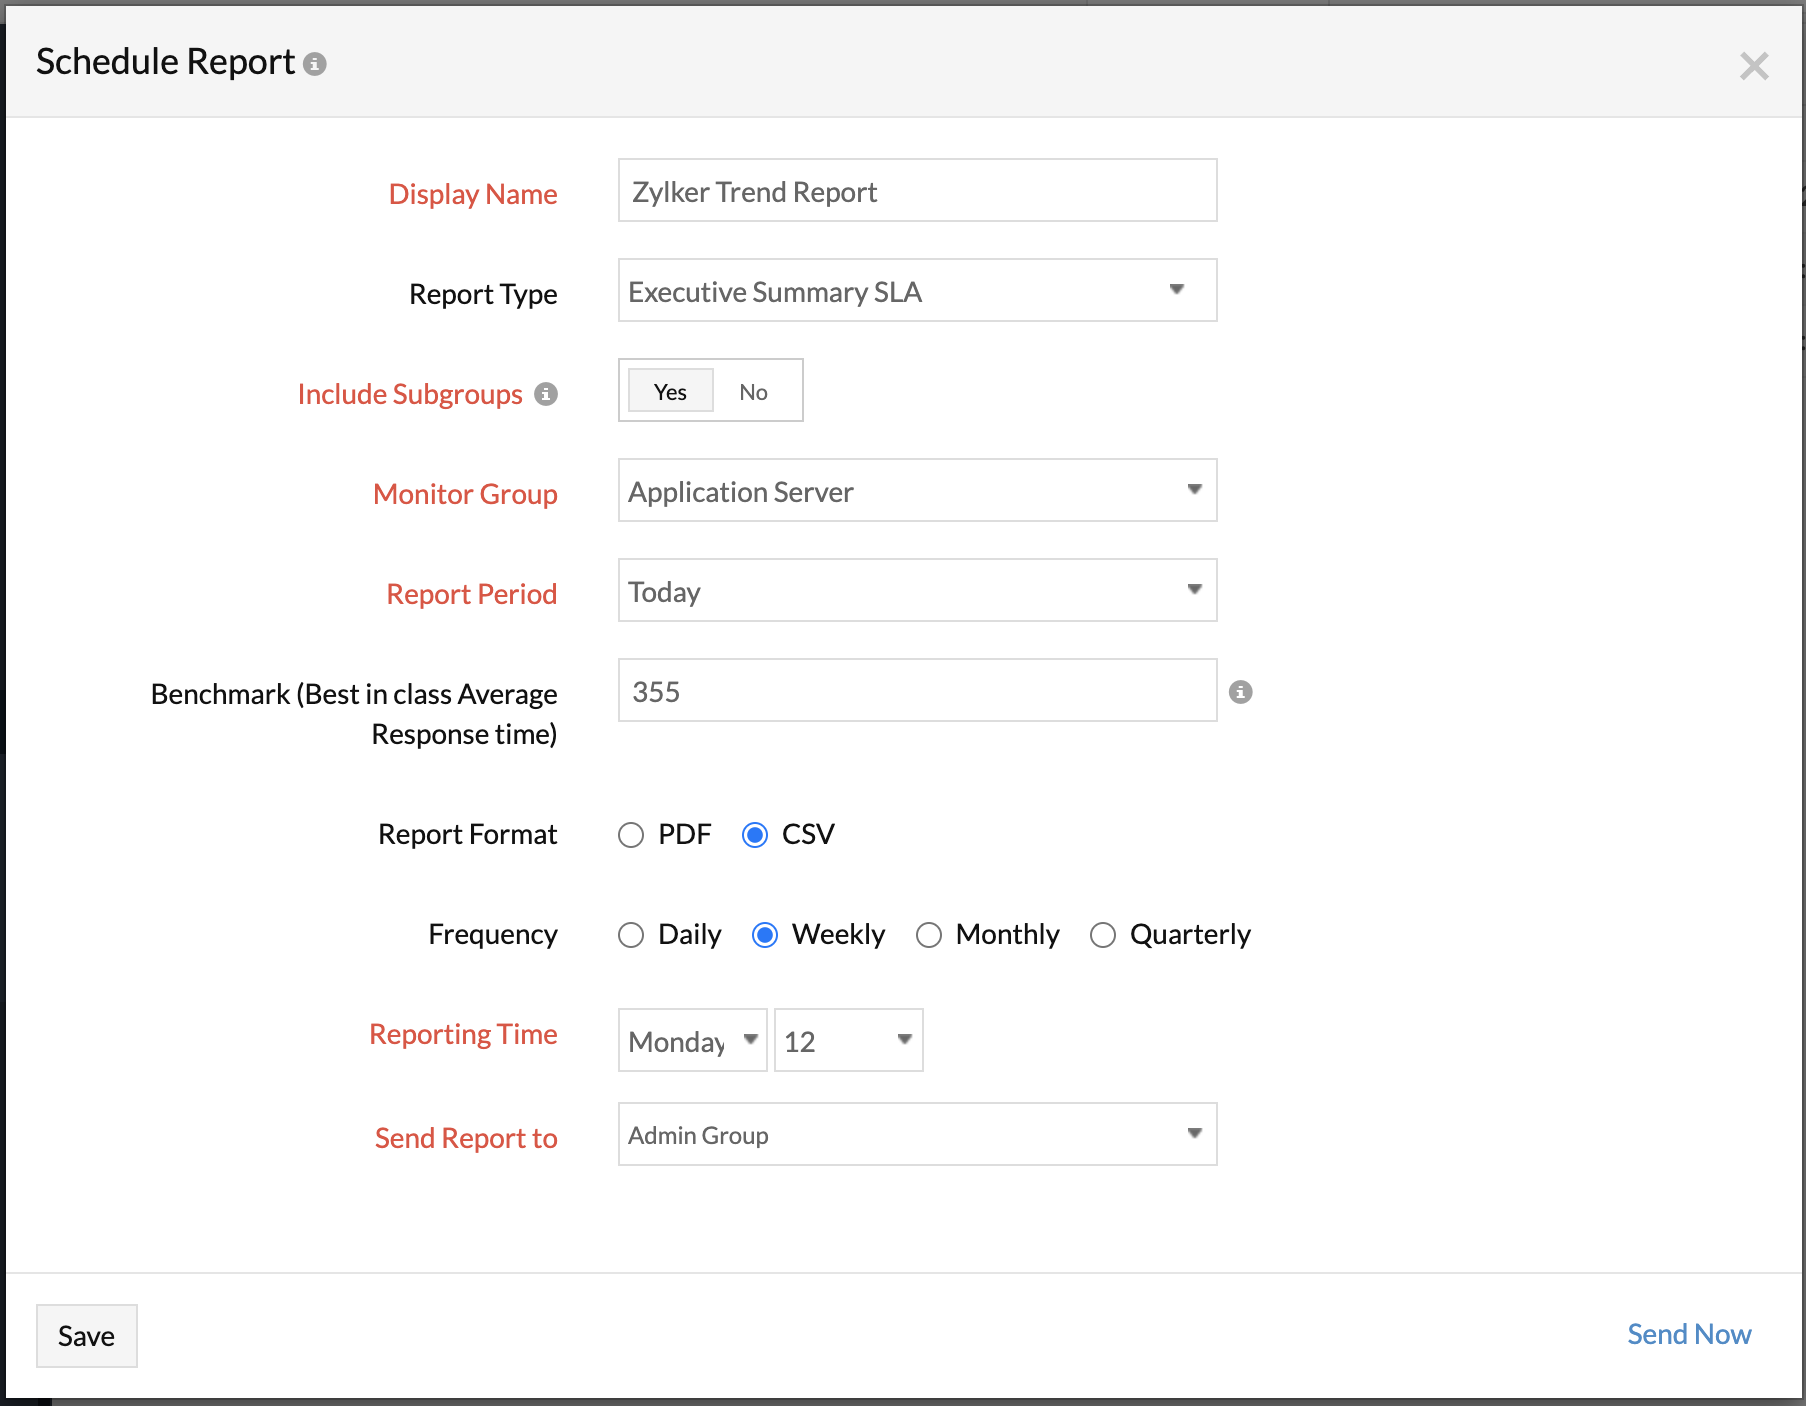Click info icon beside Schedule Report title
The width and height of the screenshot is (1806, 1406).
315,64
